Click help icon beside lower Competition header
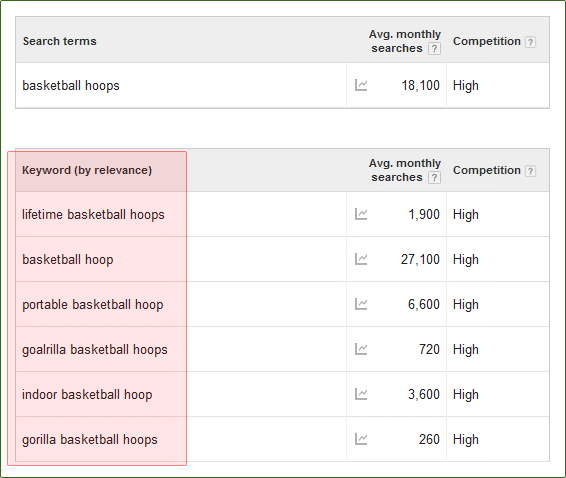The height and width of the screenshot is (478, 566). (x=530, y=171)
